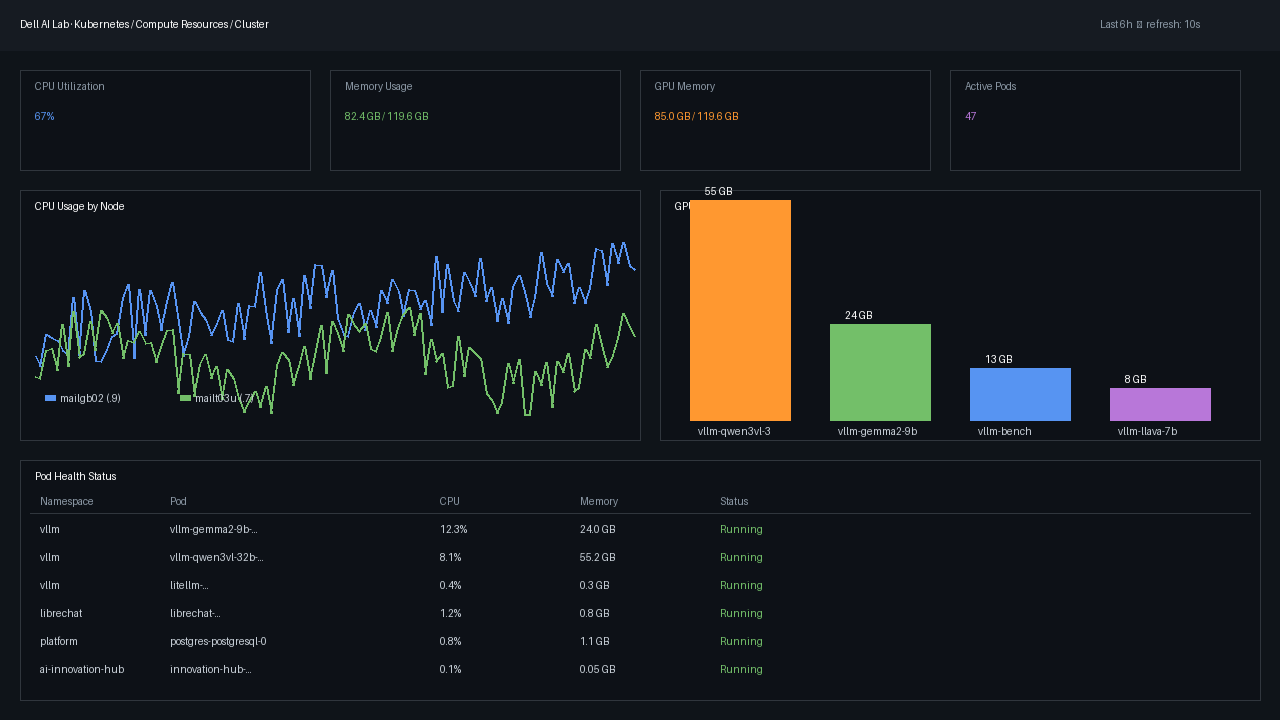1280x720 pixels.
Task: Open the vllm-gemma2-9b pod row
Action: (x=640, y=529)
